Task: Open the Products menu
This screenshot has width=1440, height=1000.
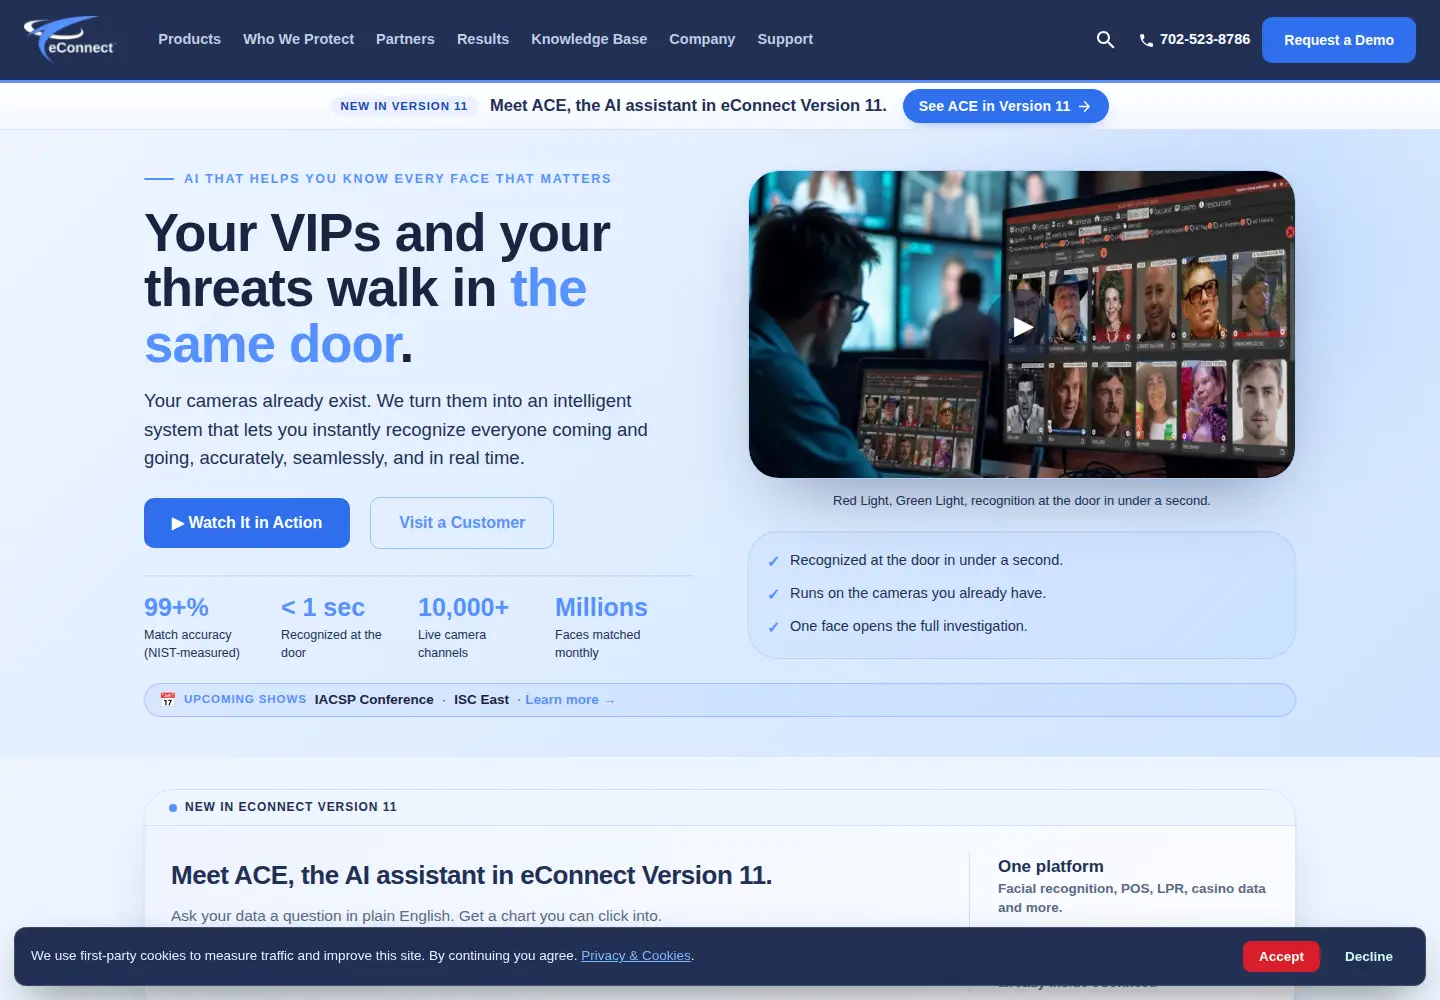Action: 189,39
